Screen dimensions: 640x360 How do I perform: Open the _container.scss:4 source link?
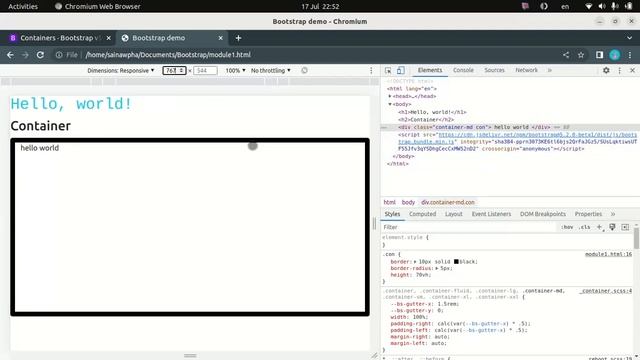point(605,291)
